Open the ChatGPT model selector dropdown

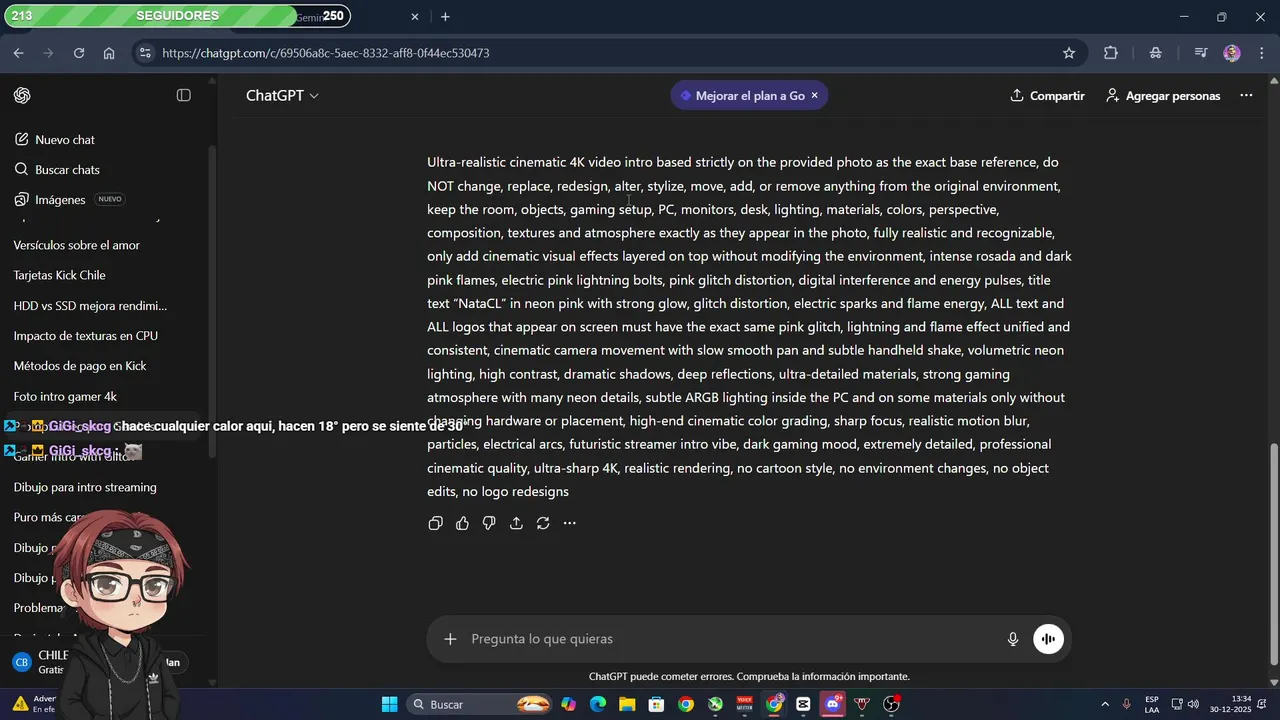[283, 96]
